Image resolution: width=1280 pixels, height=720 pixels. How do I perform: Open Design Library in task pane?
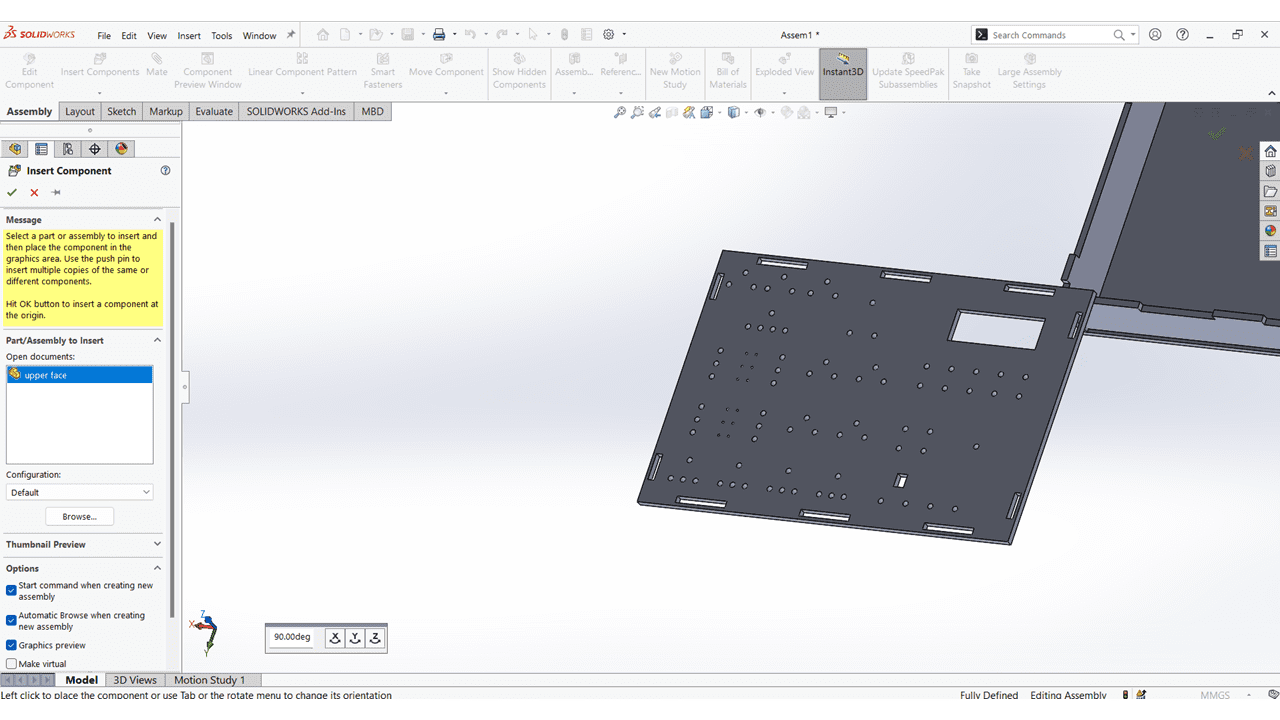[1270, 171]
